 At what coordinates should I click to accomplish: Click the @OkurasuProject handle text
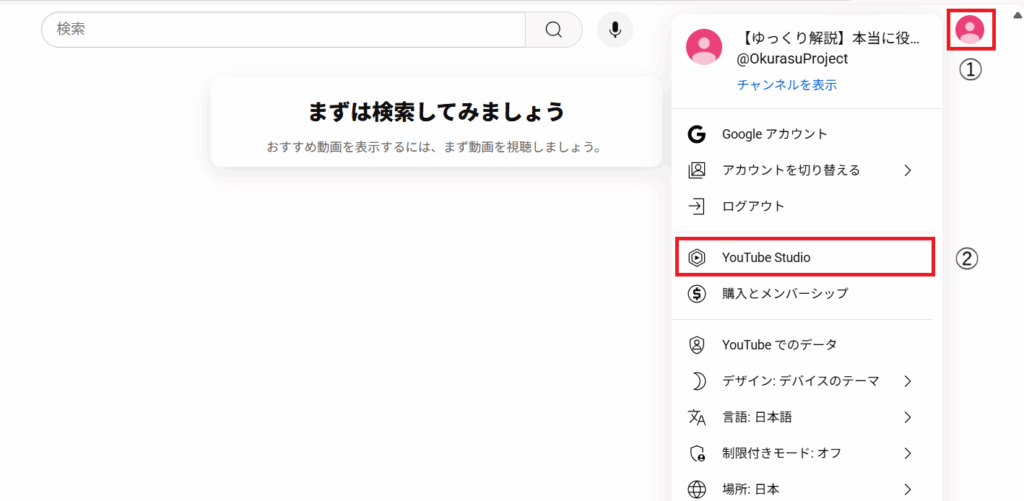point(792,59)
